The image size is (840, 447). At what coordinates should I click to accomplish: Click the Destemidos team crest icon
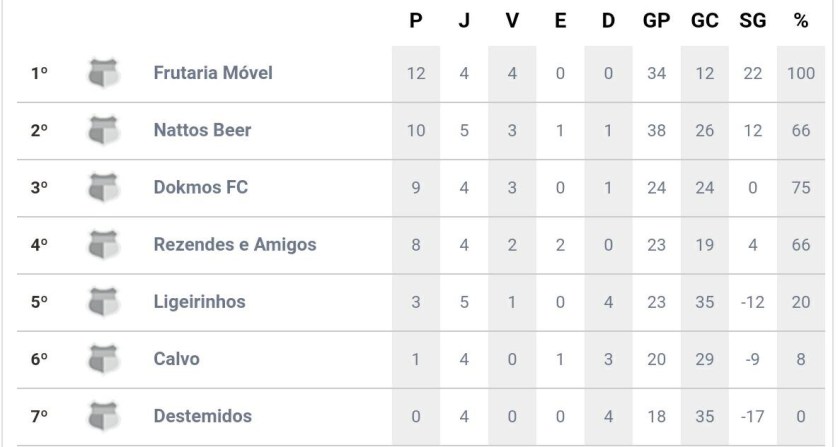point(103,416)
